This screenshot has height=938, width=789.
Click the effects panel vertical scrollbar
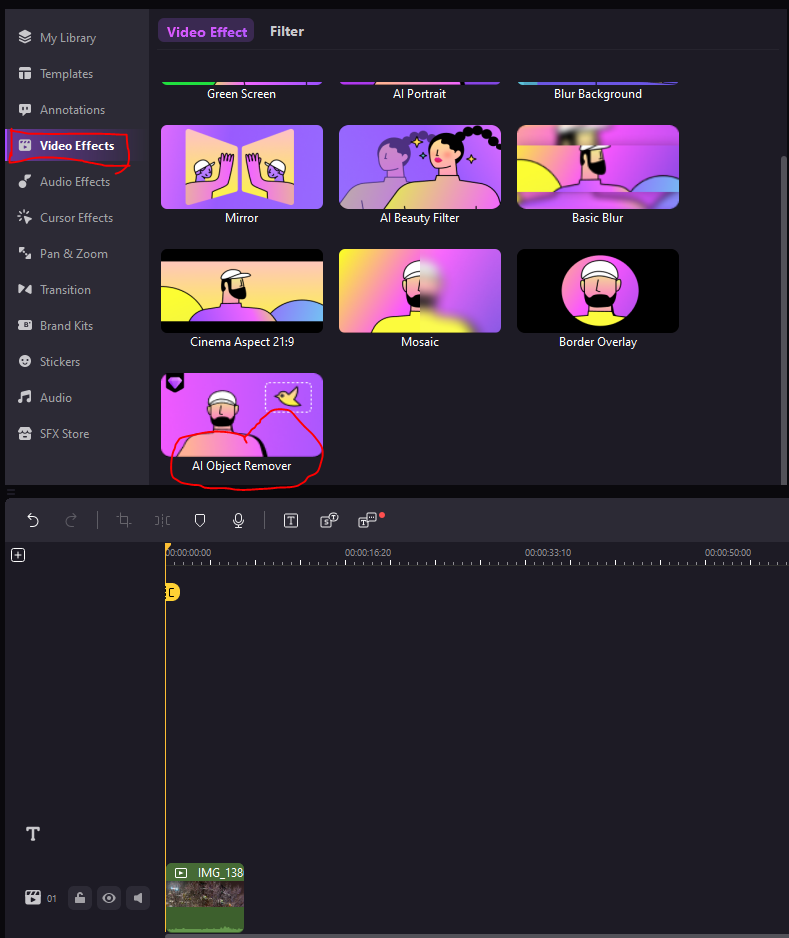point(784,320)
